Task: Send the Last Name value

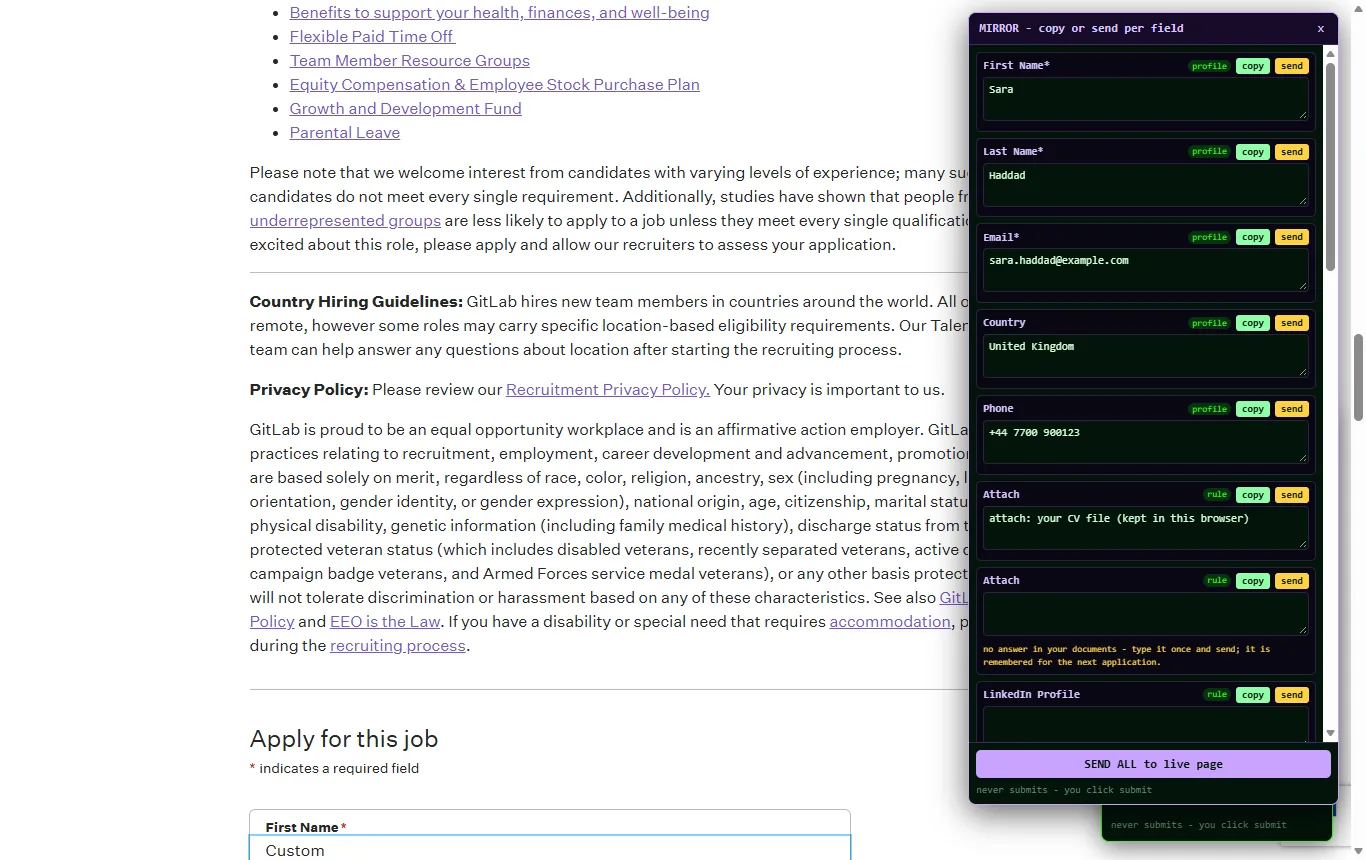Action: (1292, 152)
